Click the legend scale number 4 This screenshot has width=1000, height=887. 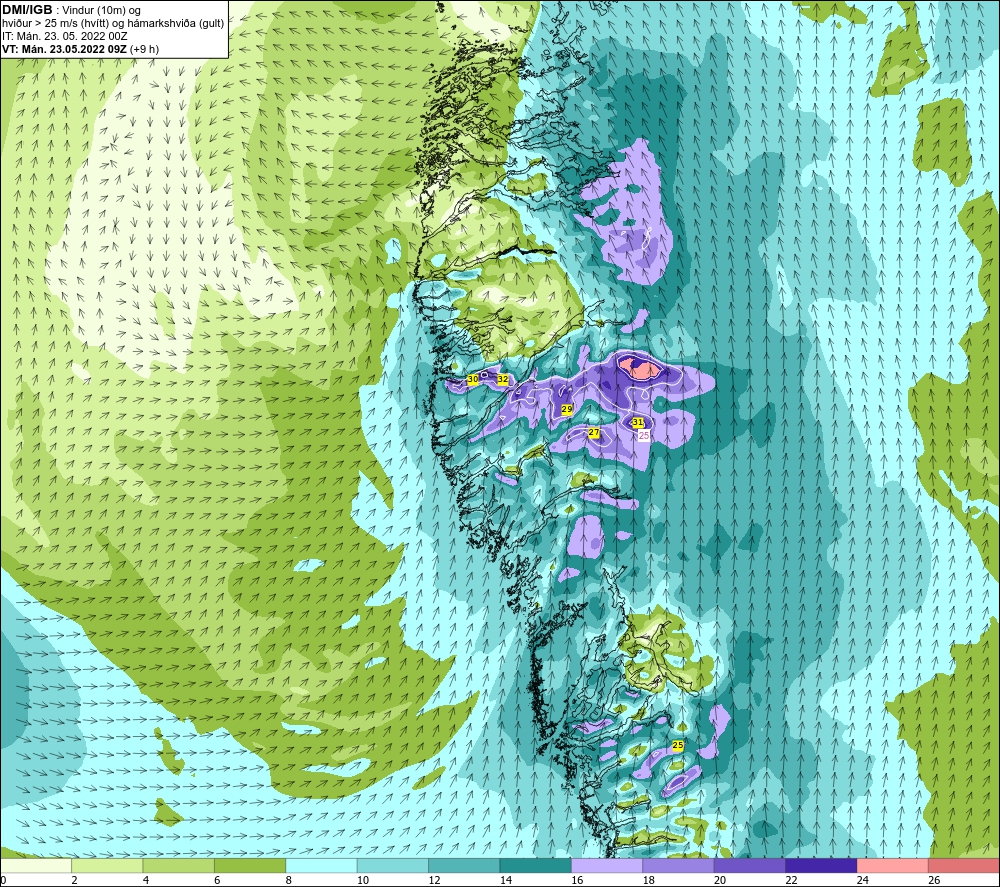click(146, 880)
